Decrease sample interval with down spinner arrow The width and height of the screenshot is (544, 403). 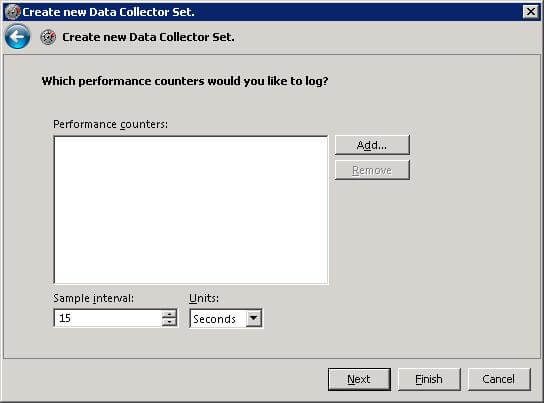(x=169, y=322)
